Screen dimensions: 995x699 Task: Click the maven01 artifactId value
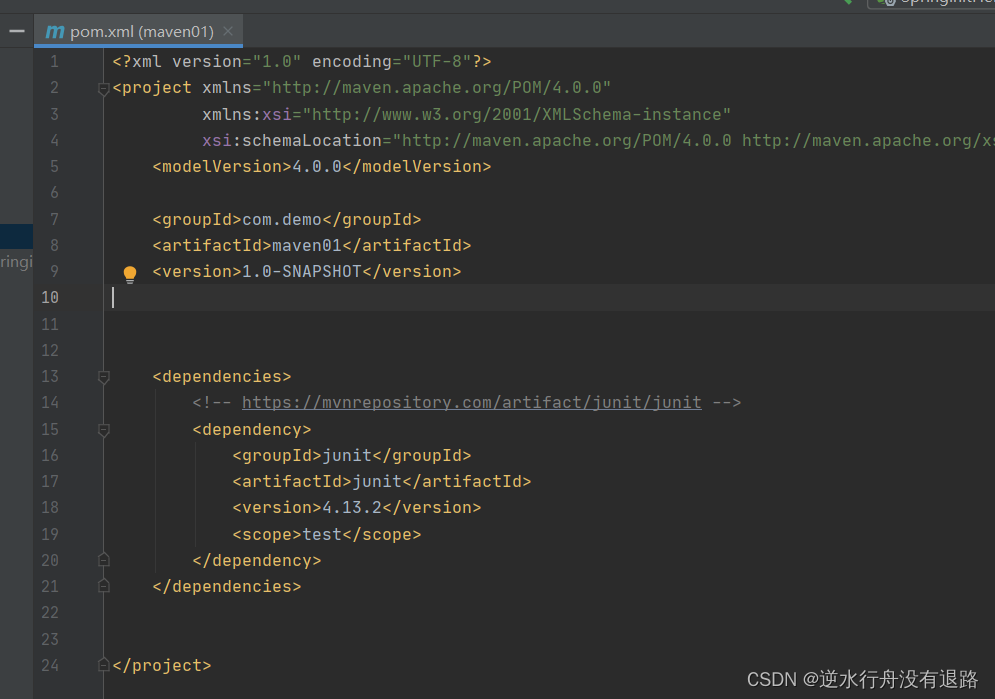pyautogui.click(x=307, y=245)
